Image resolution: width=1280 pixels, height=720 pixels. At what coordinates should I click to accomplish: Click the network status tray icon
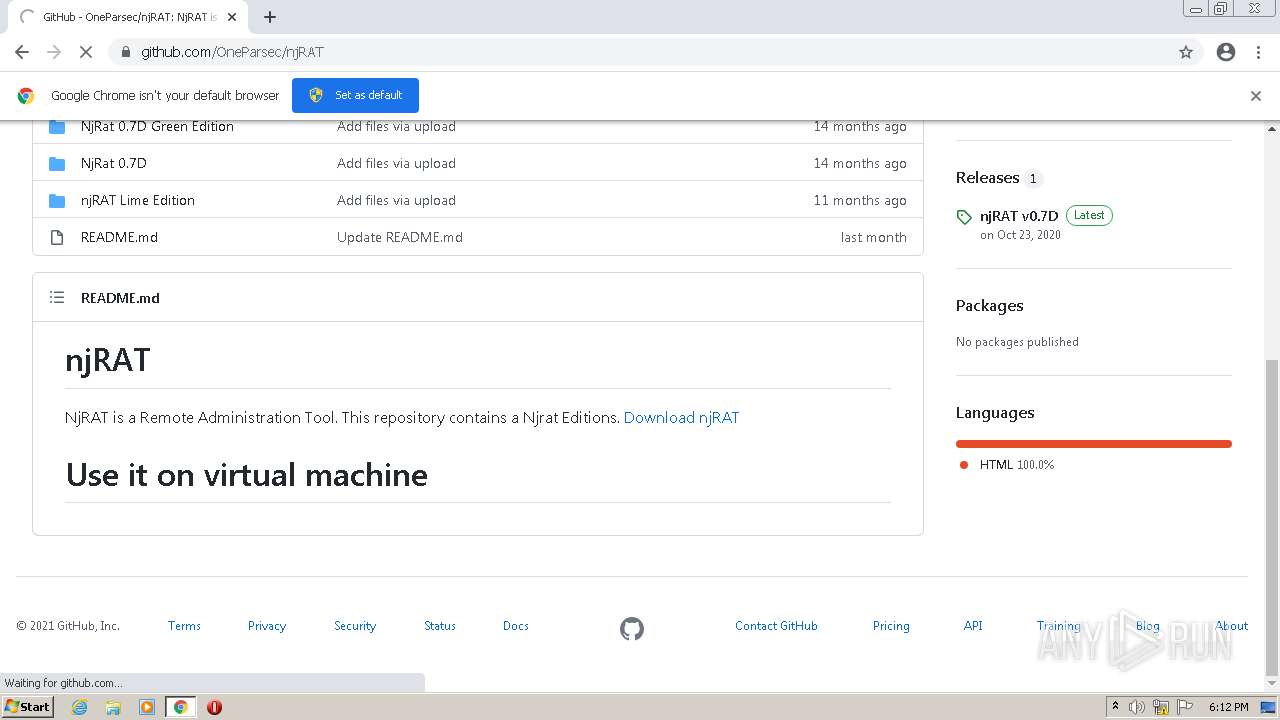1161,707
